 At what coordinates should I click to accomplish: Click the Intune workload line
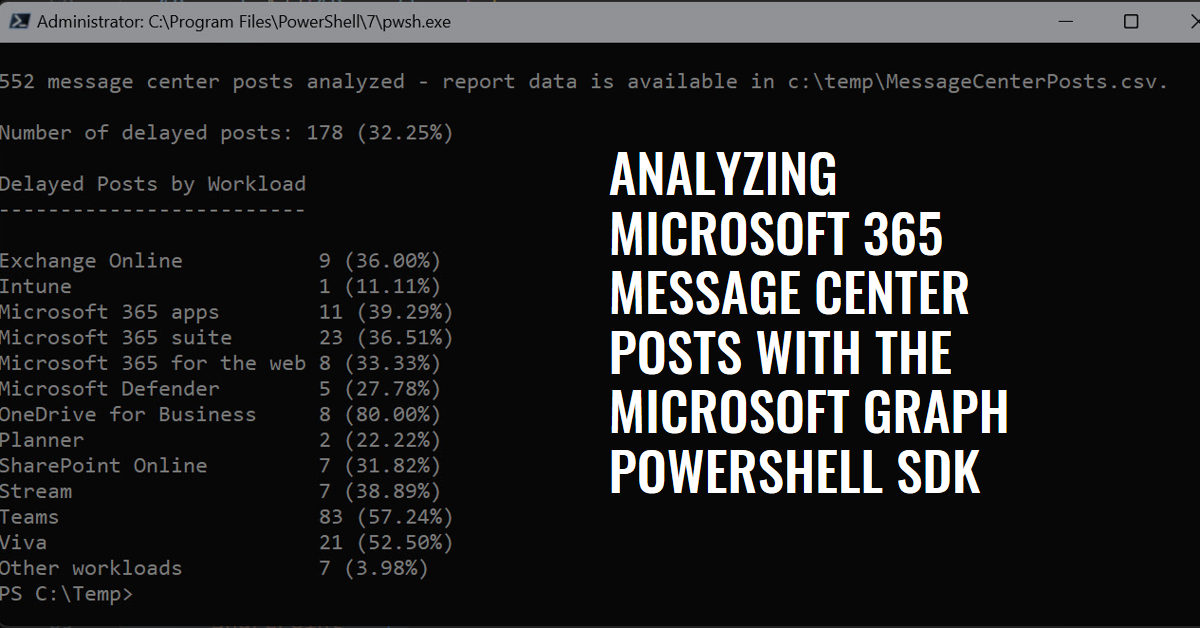pyautogui.click(x=220, y=287)
